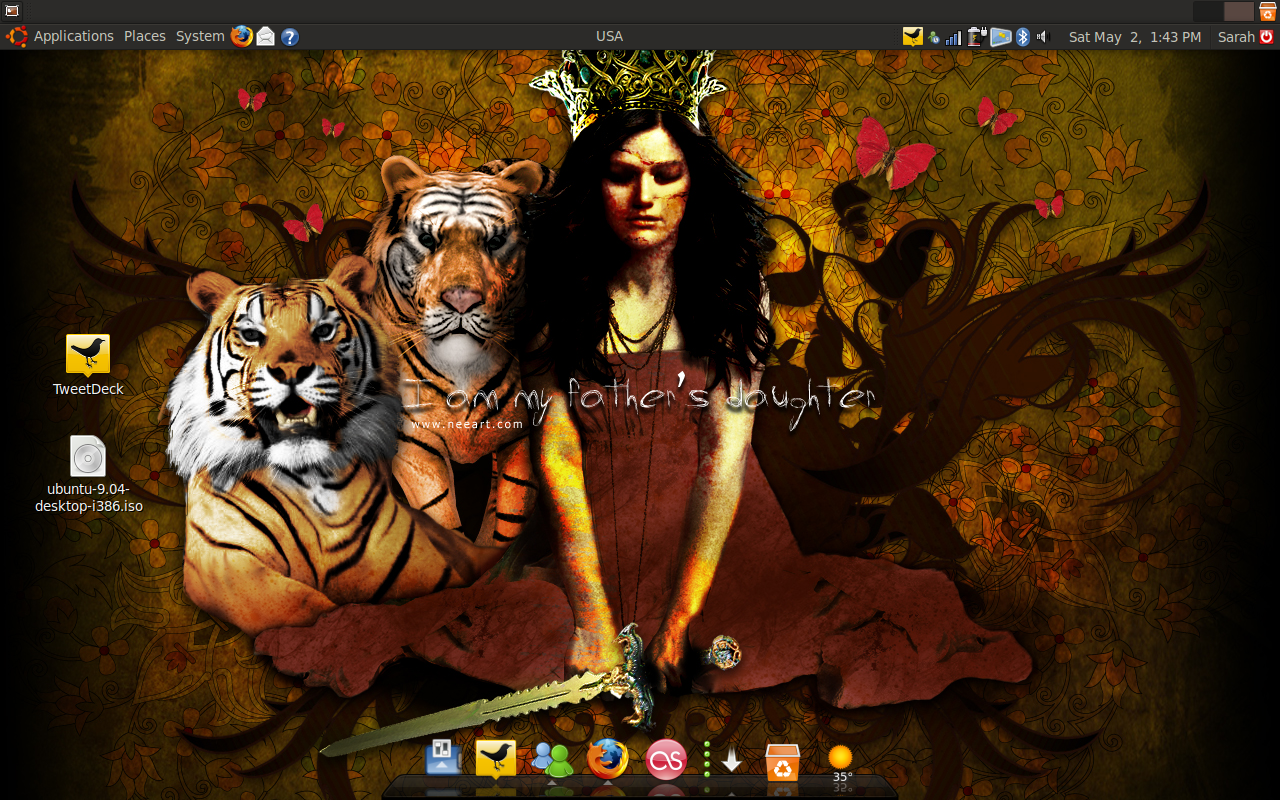Click the volume speaker icon
The width and height of the screenshot is (1280, 800).
1042,37
